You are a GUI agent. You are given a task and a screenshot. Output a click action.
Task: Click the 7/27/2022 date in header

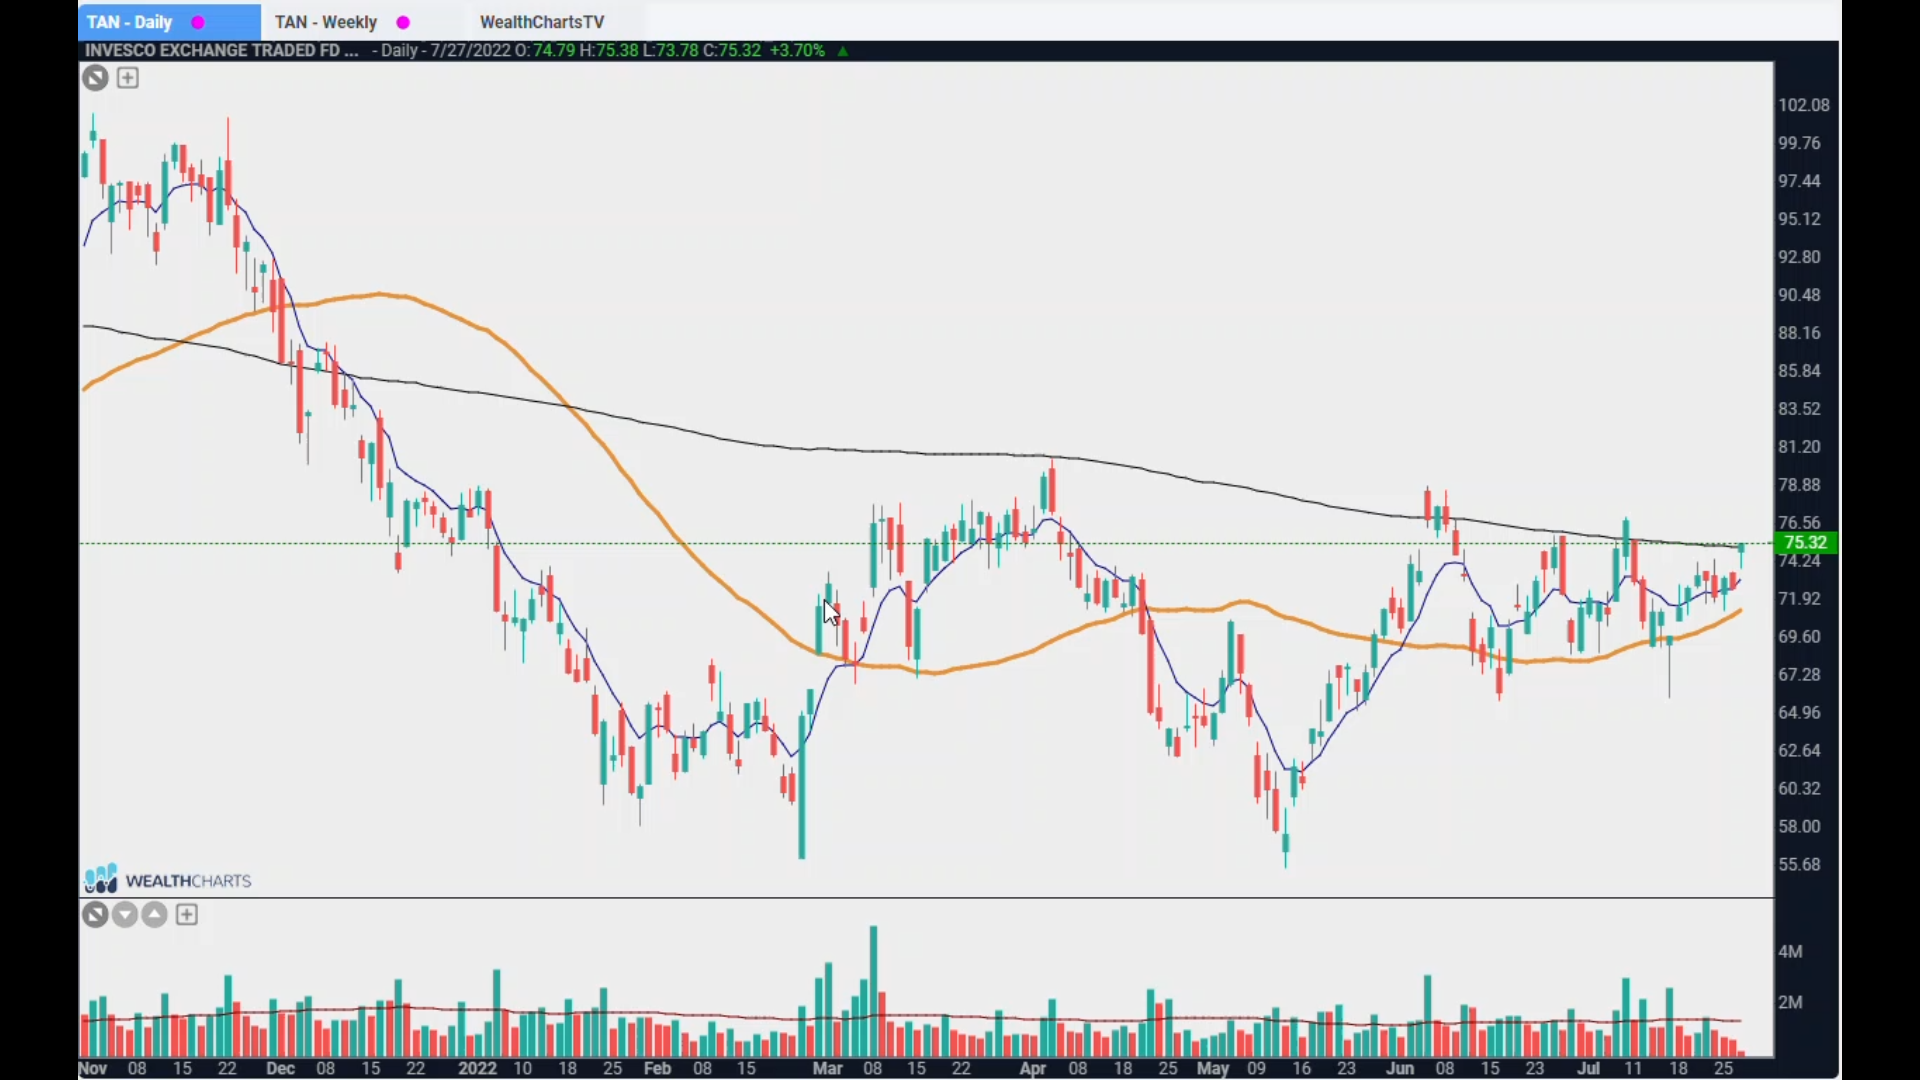click(x=471, y=50)
